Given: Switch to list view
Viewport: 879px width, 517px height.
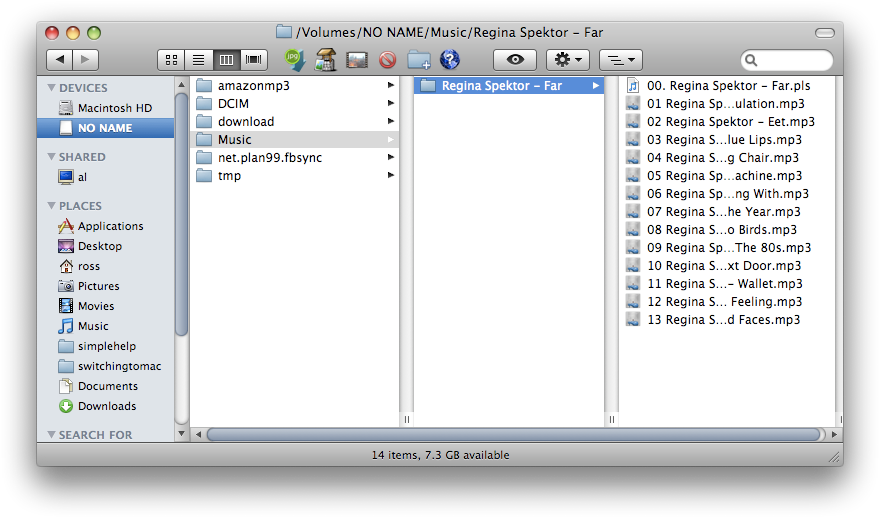Looking at the screenshot, I should point(198,59).
